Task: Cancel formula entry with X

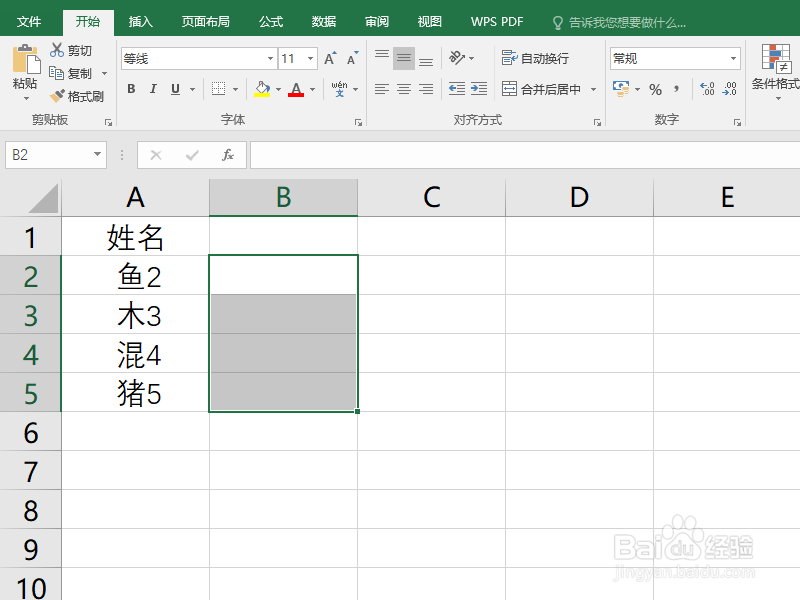Action: (x=156, y=155)
